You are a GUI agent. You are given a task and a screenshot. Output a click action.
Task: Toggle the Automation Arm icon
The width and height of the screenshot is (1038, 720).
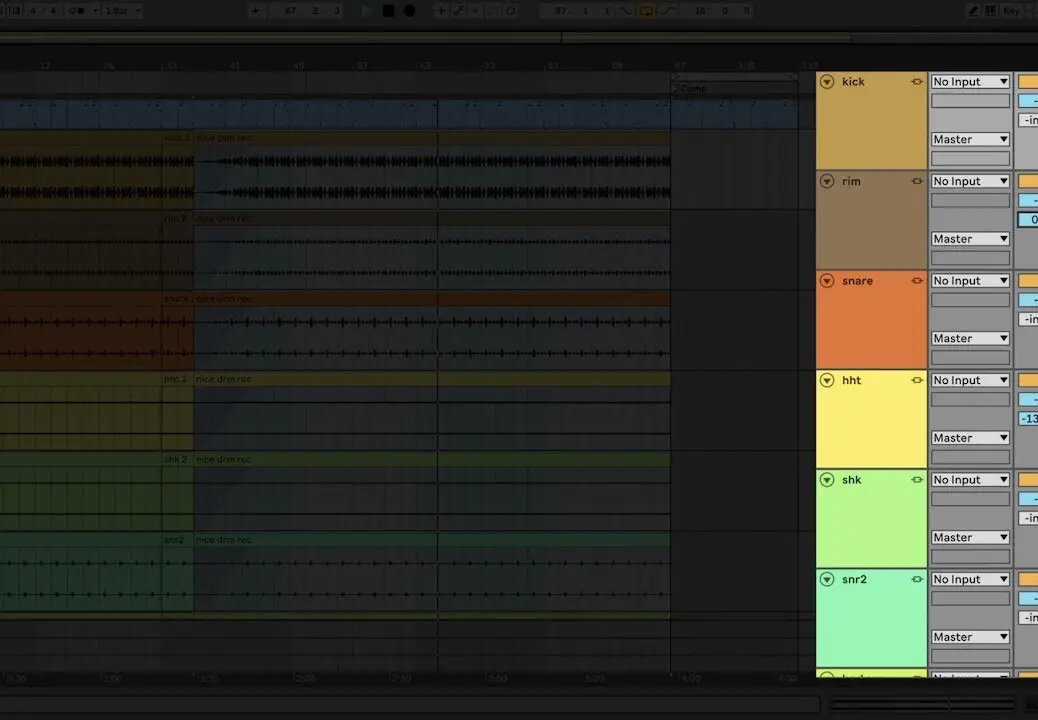[x=458, y=11]
